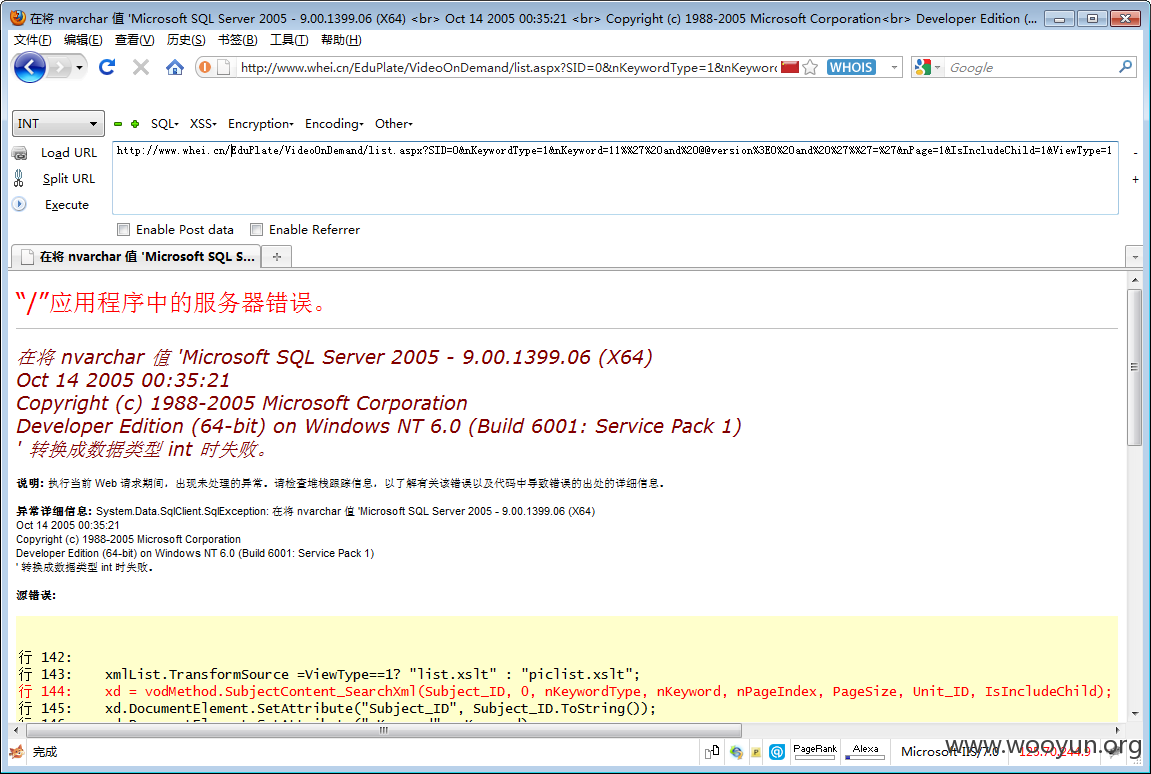Image resolution: width=1151 pixels, height=774 pixels.
Task: Click the WHOIS button in address bar
Action: click(x=852, y=68)
